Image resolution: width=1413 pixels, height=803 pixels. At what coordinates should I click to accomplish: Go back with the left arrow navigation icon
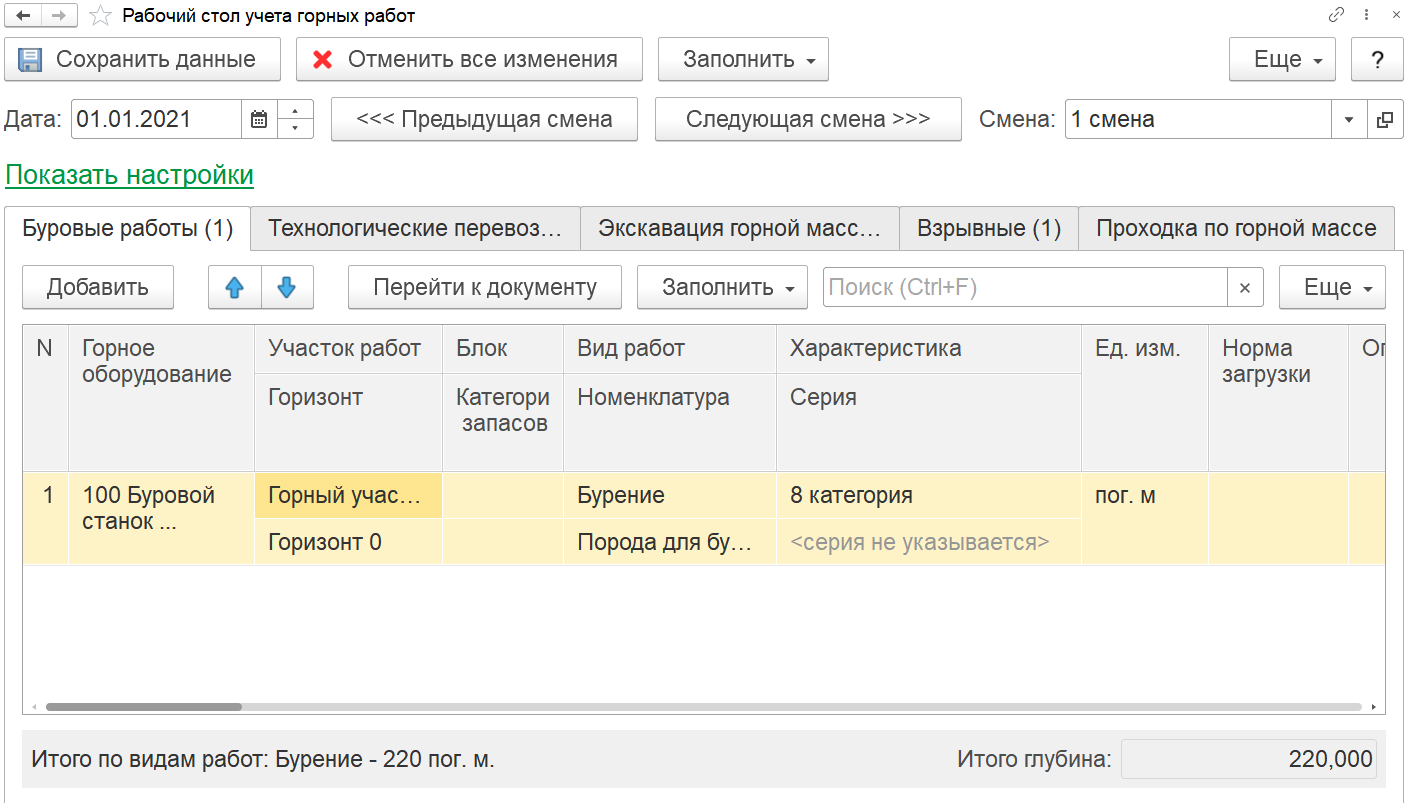click(23, 16)
